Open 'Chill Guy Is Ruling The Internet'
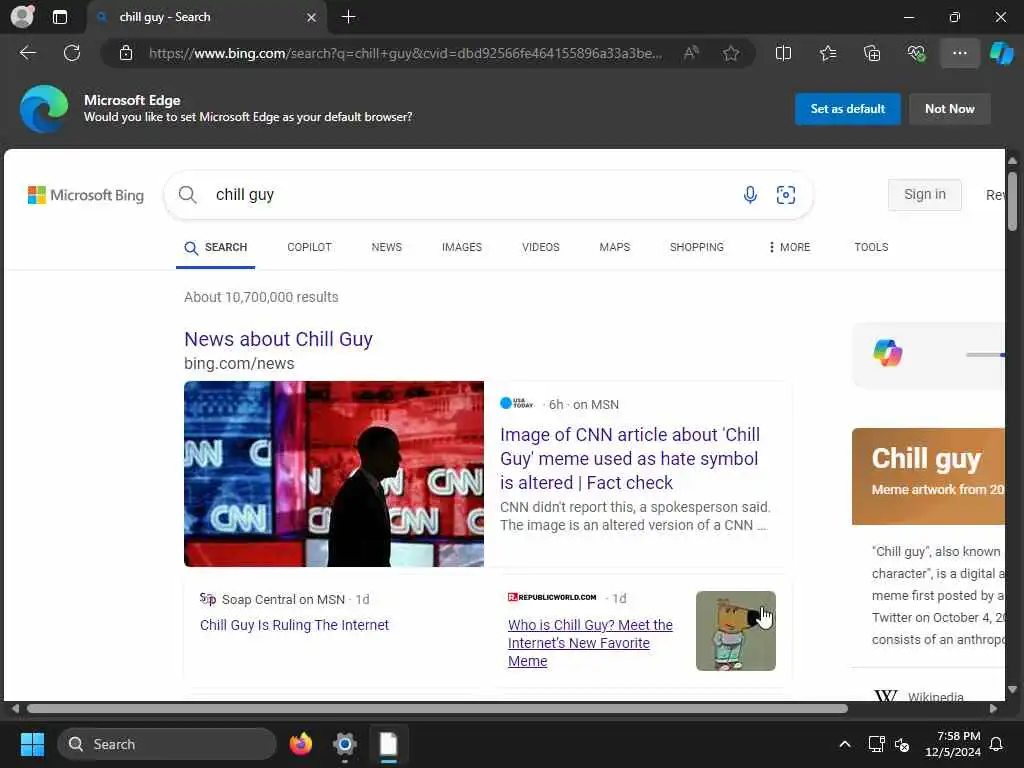1024x768 pixels. point(295,625)
